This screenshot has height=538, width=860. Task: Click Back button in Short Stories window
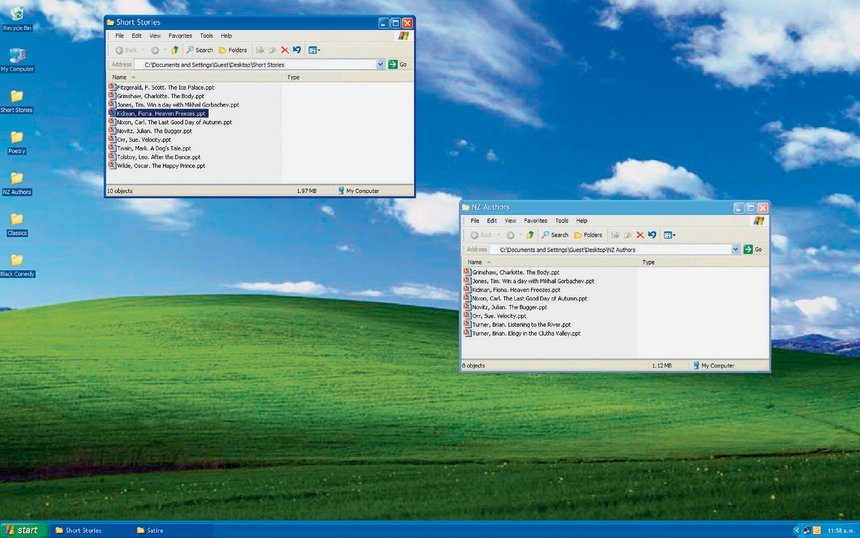pyautogui.click(x=126, y=50)
